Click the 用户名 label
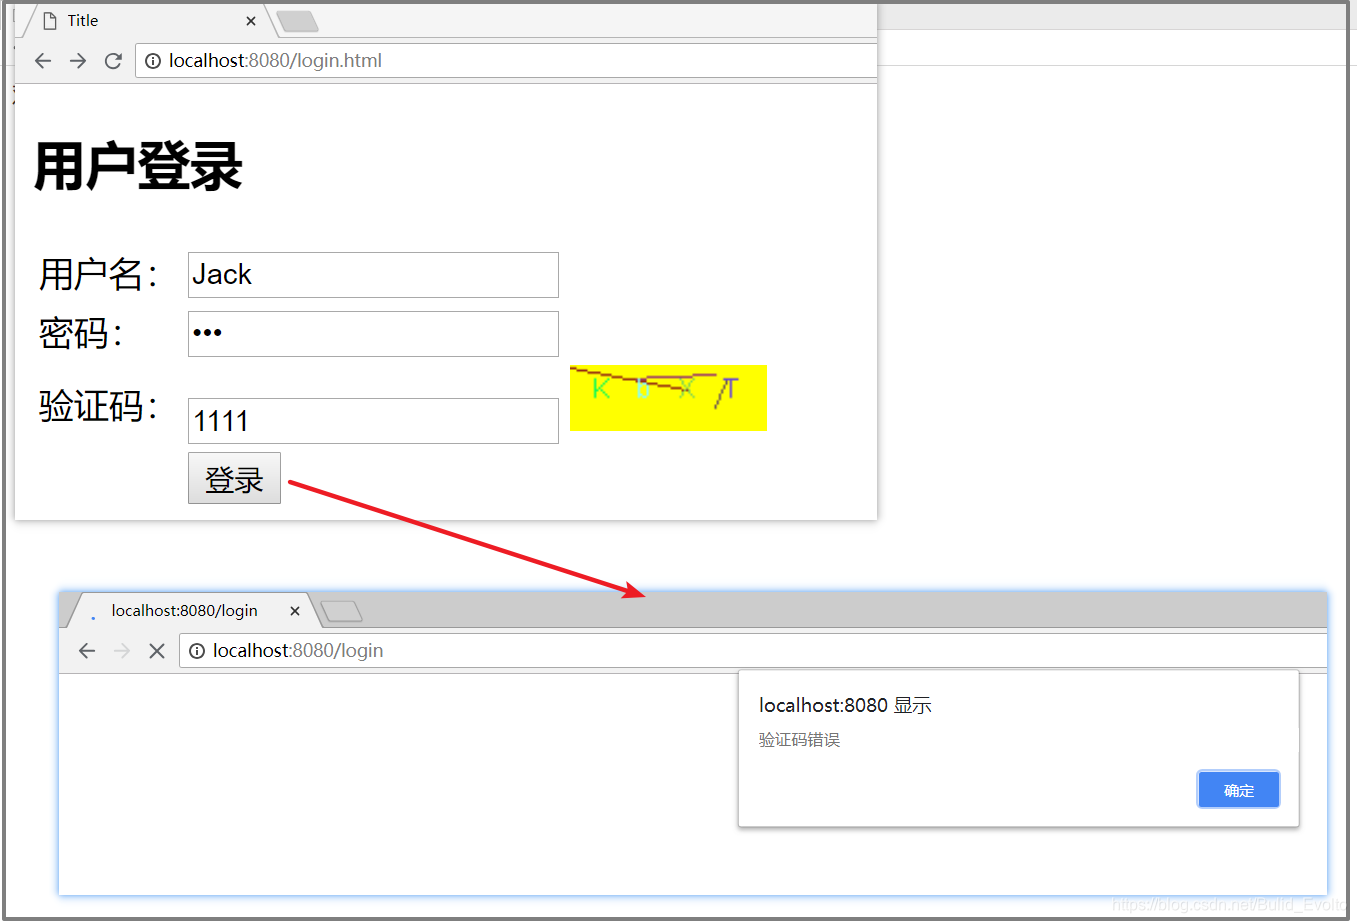1357x923 pixels. [x=98, y=274]
